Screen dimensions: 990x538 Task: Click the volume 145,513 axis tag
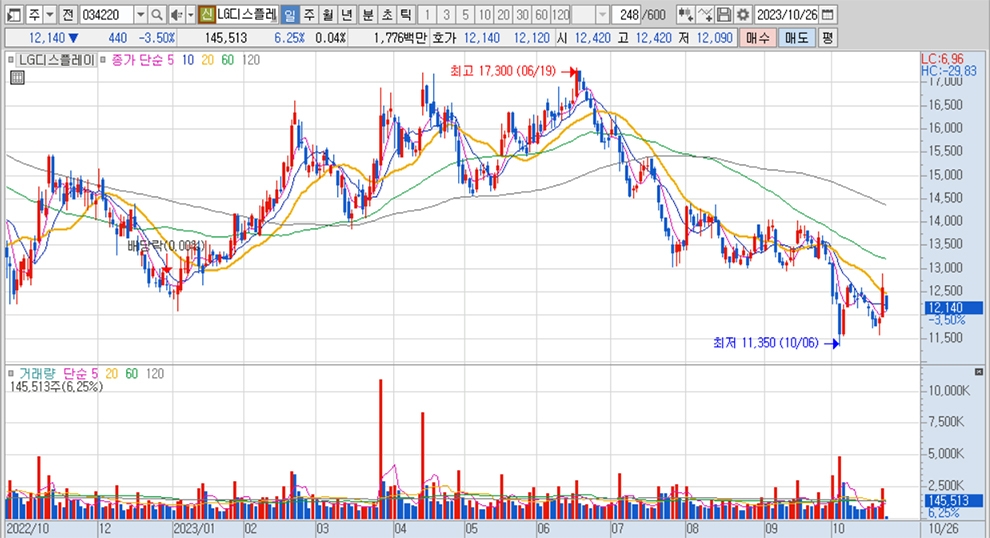[953, 501]
